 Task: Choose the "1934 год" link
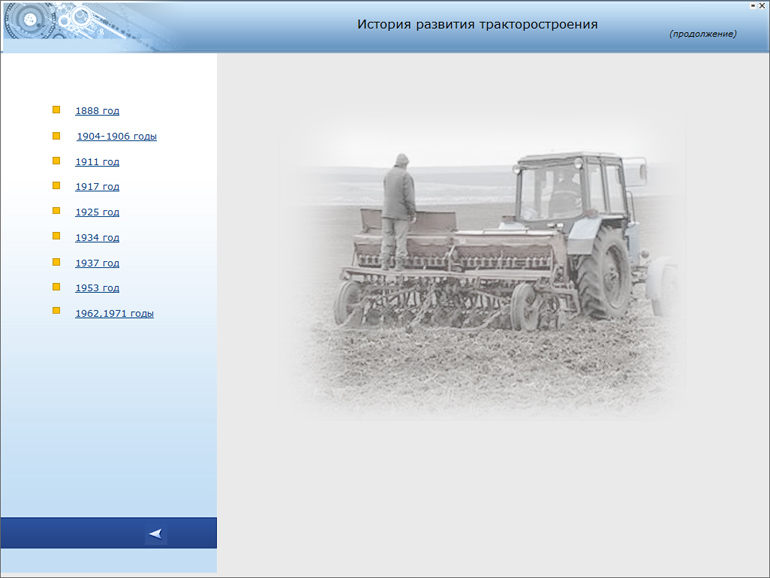point(97,238)
